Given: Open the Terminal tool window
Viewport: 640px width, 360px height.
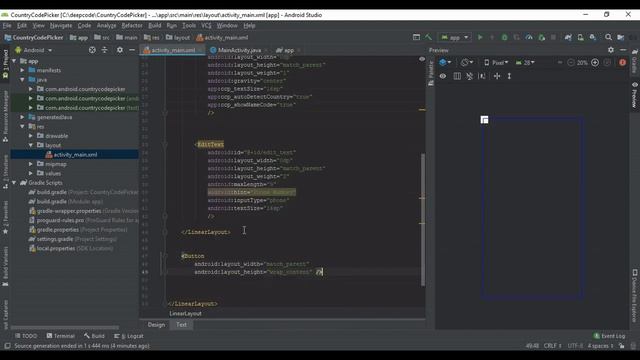Looking at the screenshot, I should click(x=61, y=336).
